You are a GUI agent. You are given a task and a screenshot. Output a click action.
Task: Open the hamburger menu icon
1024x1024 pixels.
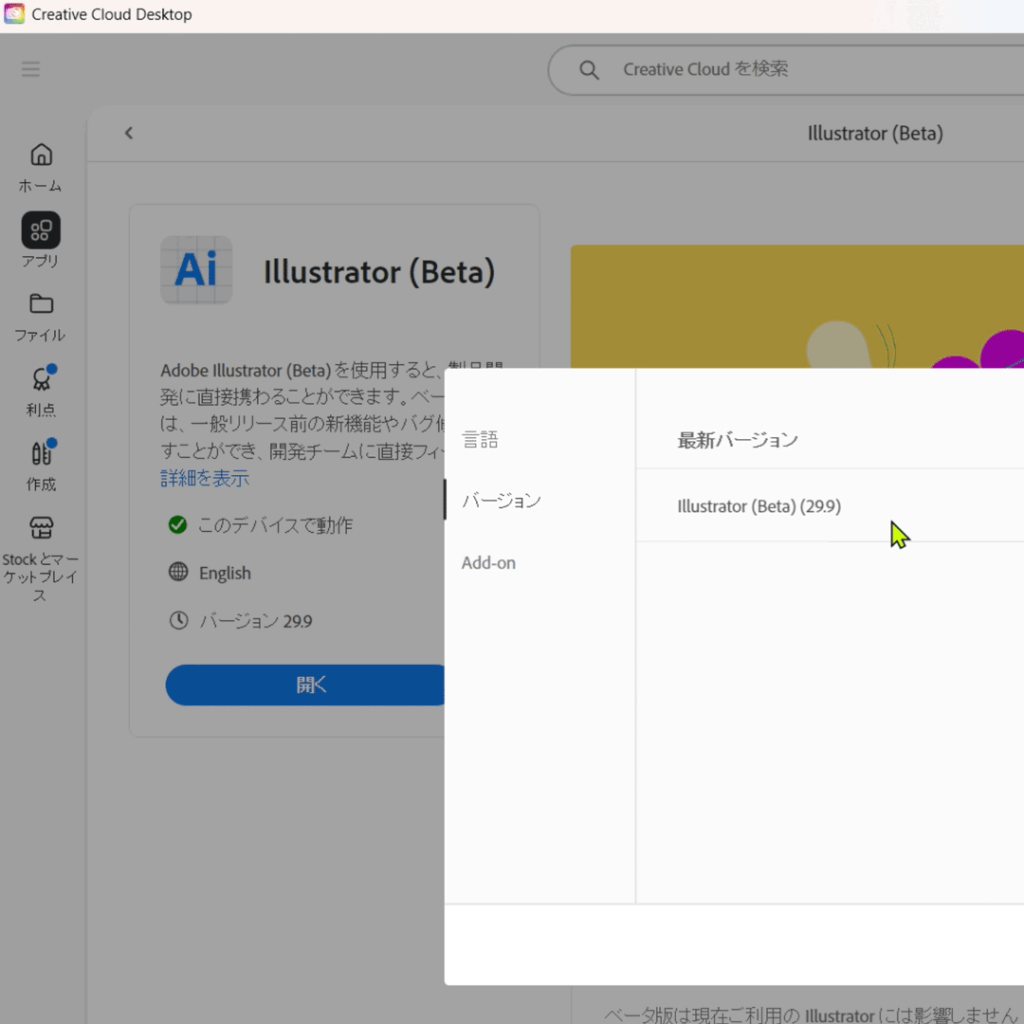tap(31, 69)
